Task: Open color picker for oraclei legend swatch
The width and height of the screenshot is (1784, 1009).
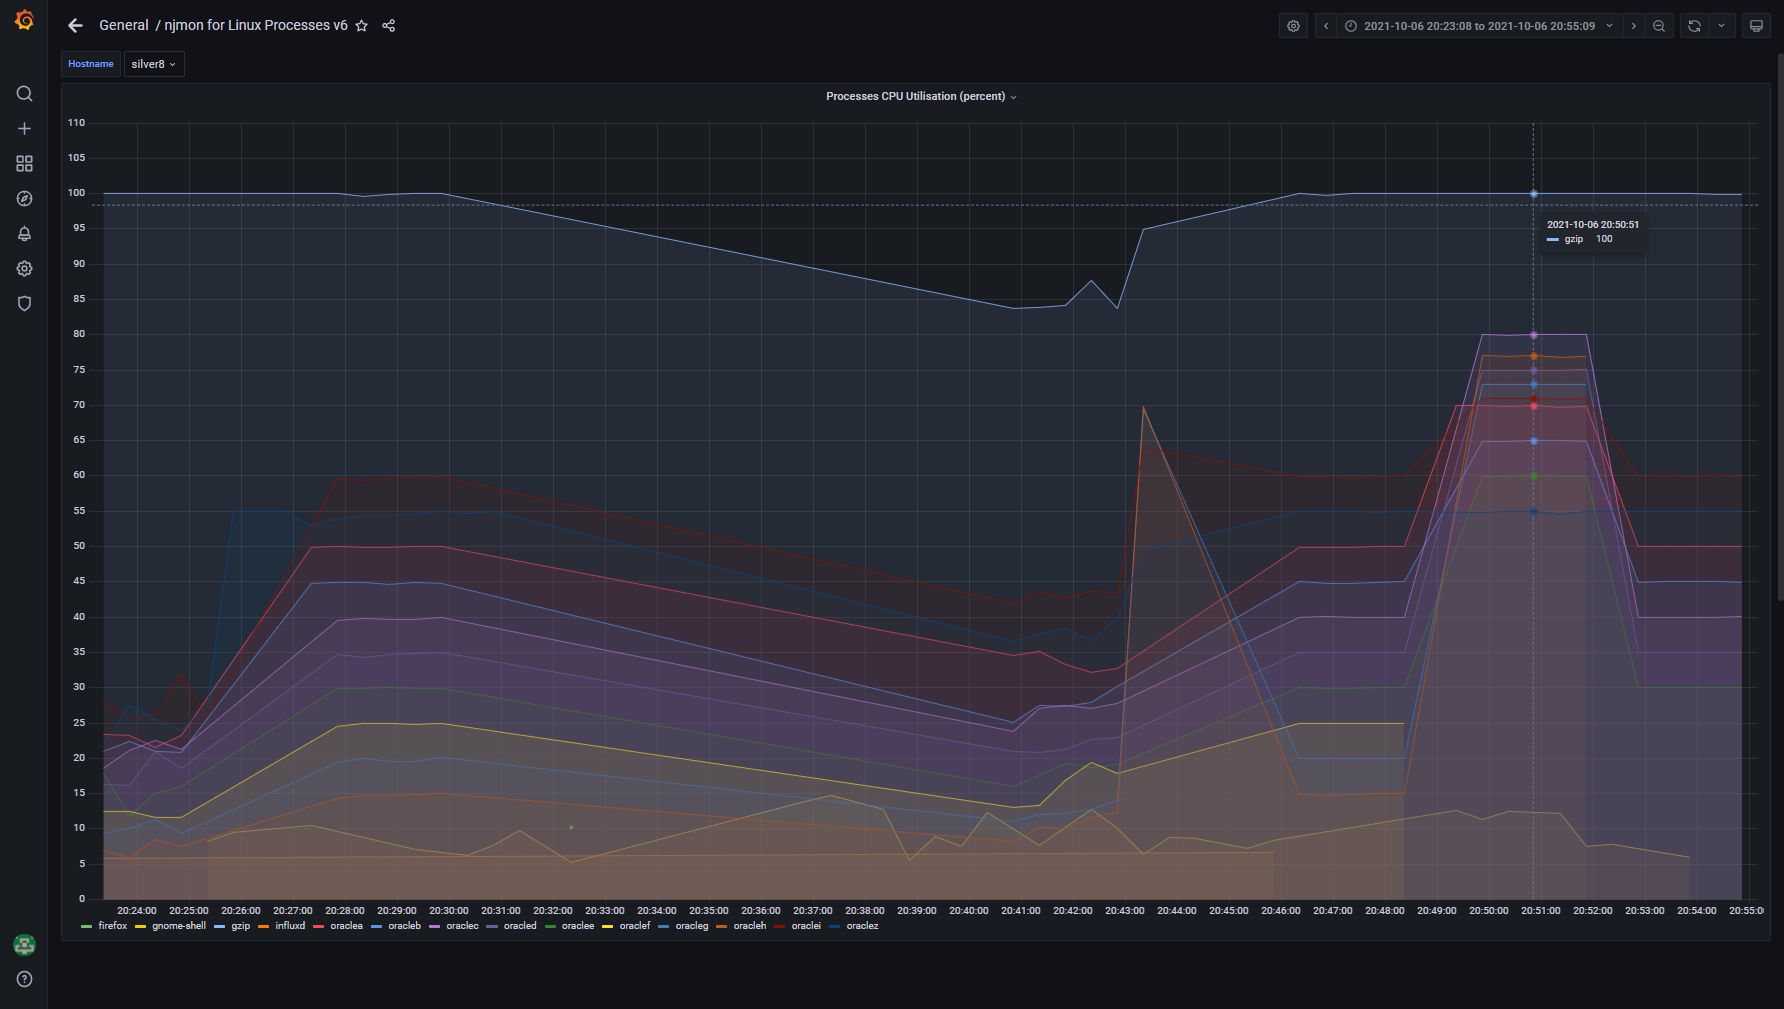Action: (x=780, y=926)
